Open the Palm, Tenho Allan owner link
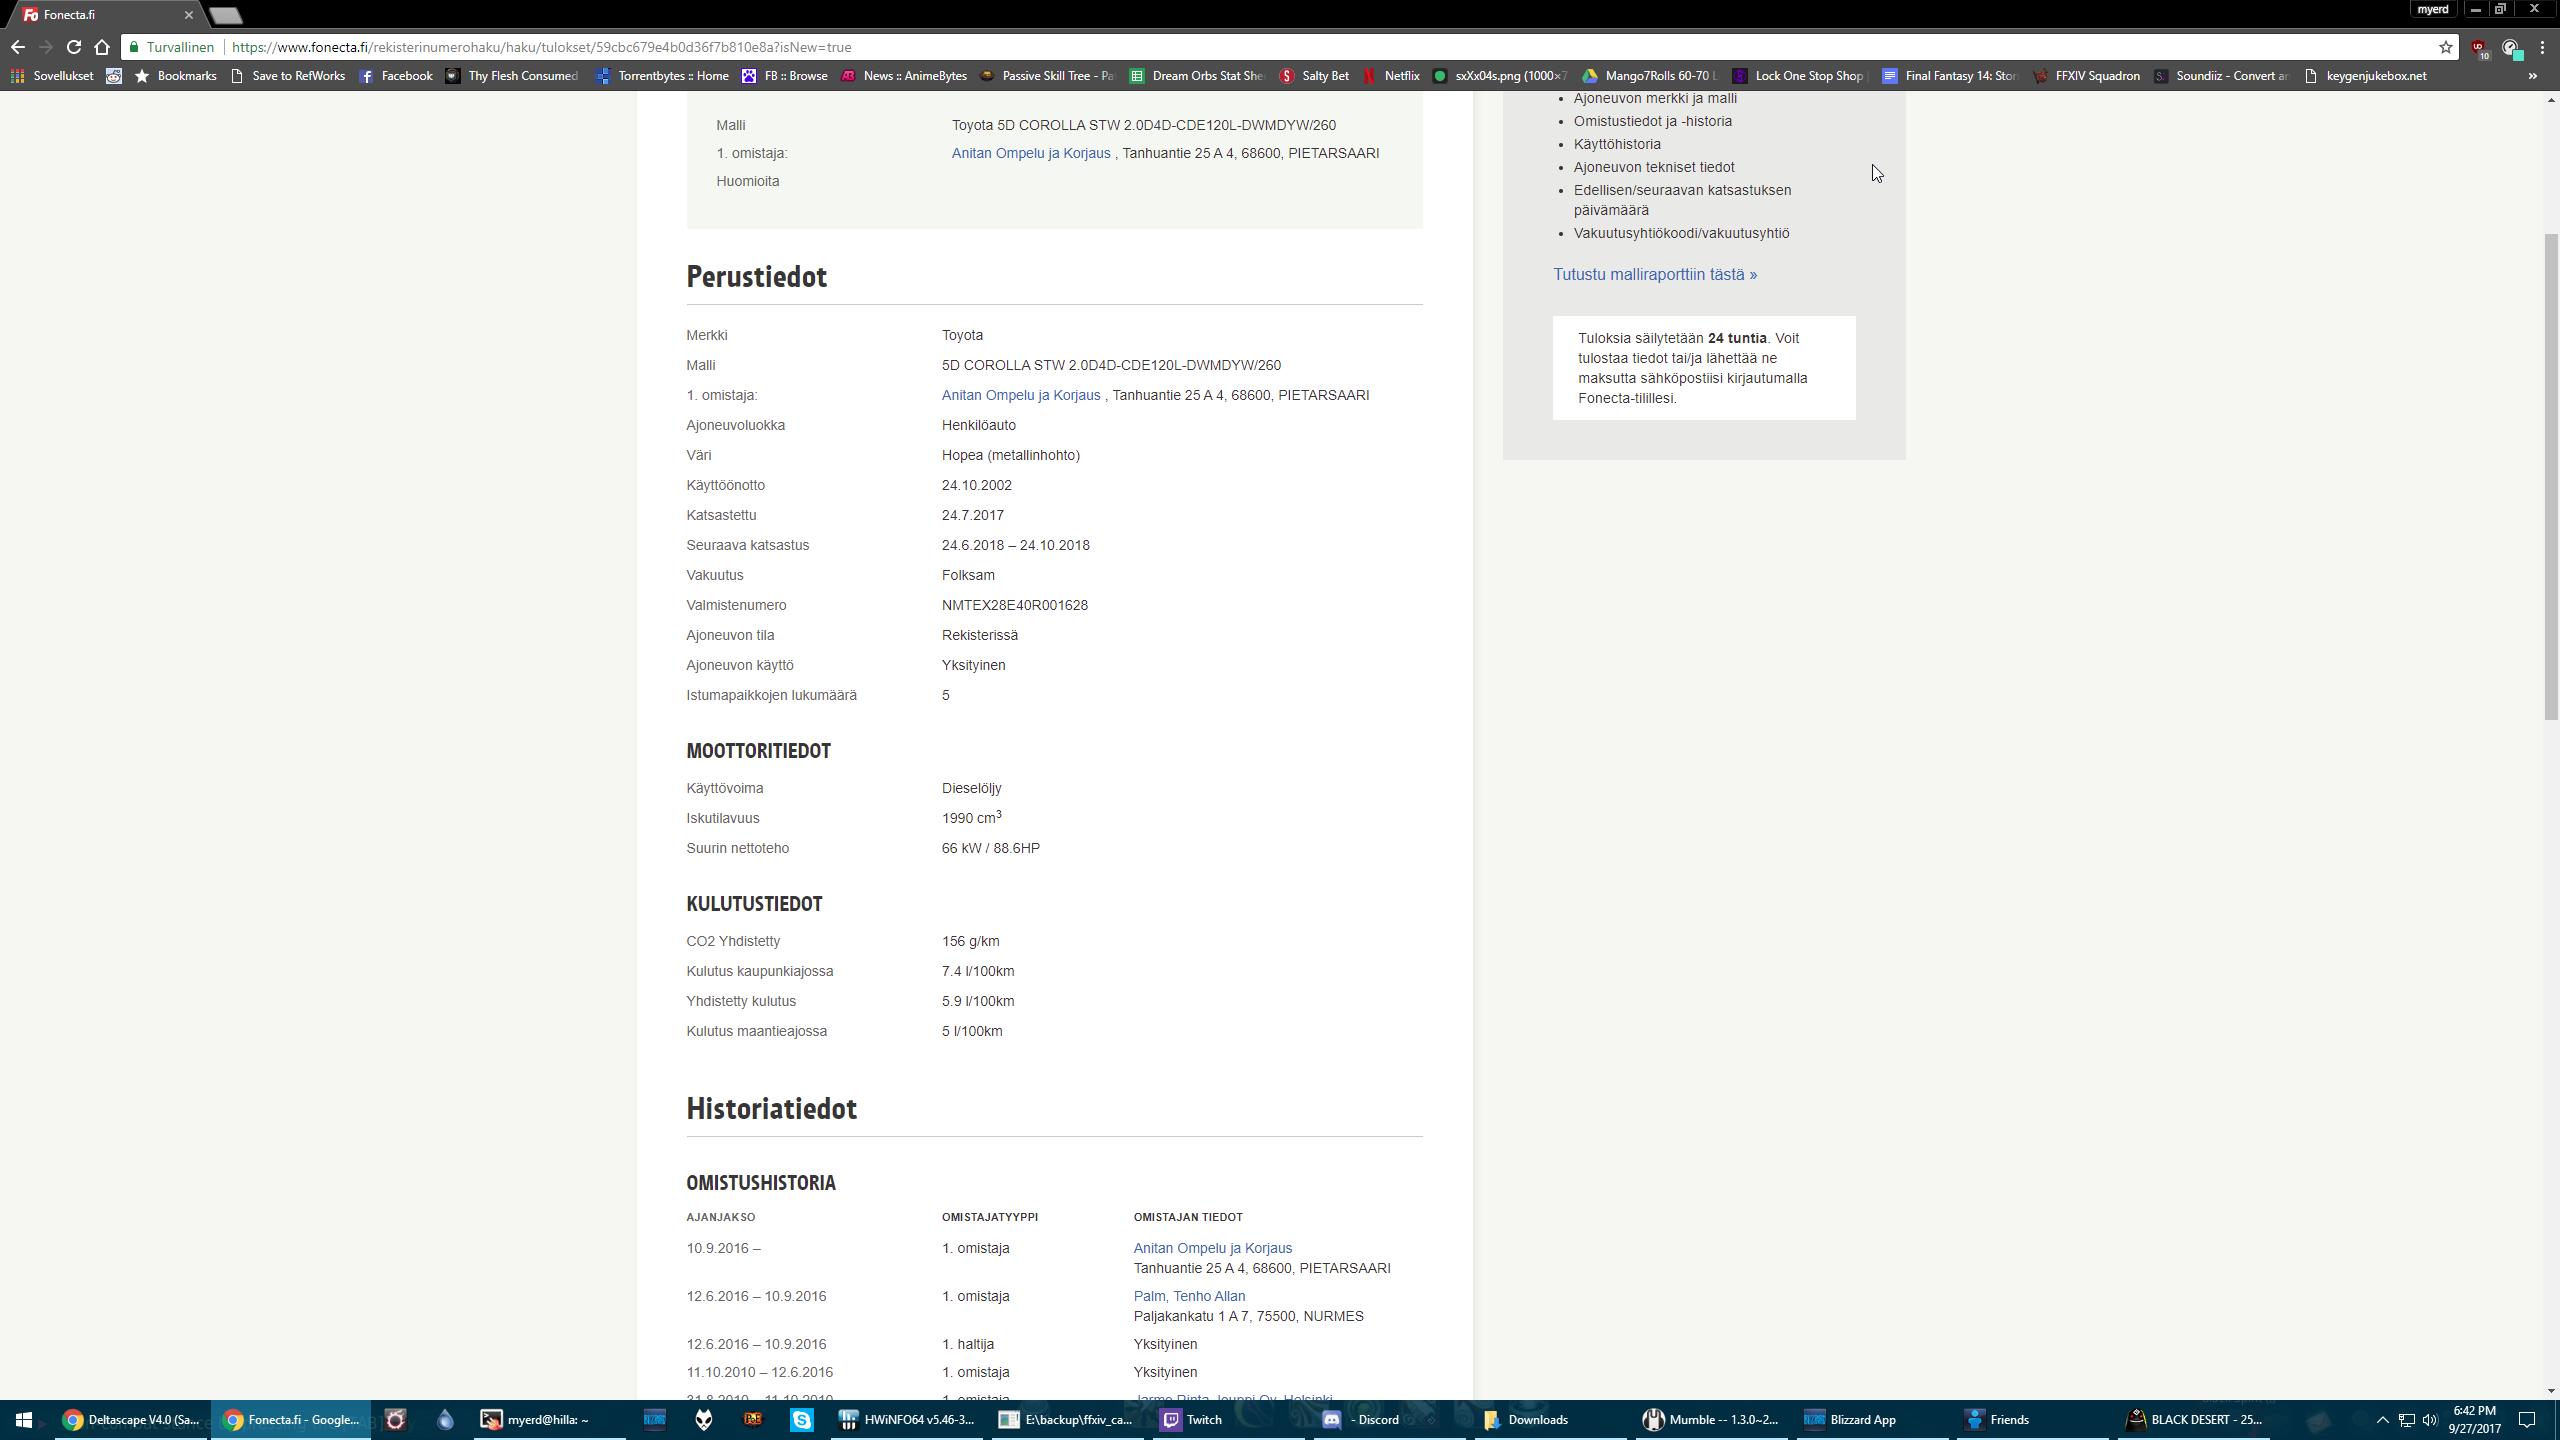This screenshot has width=2560, height=1440. [1189, 1296]
